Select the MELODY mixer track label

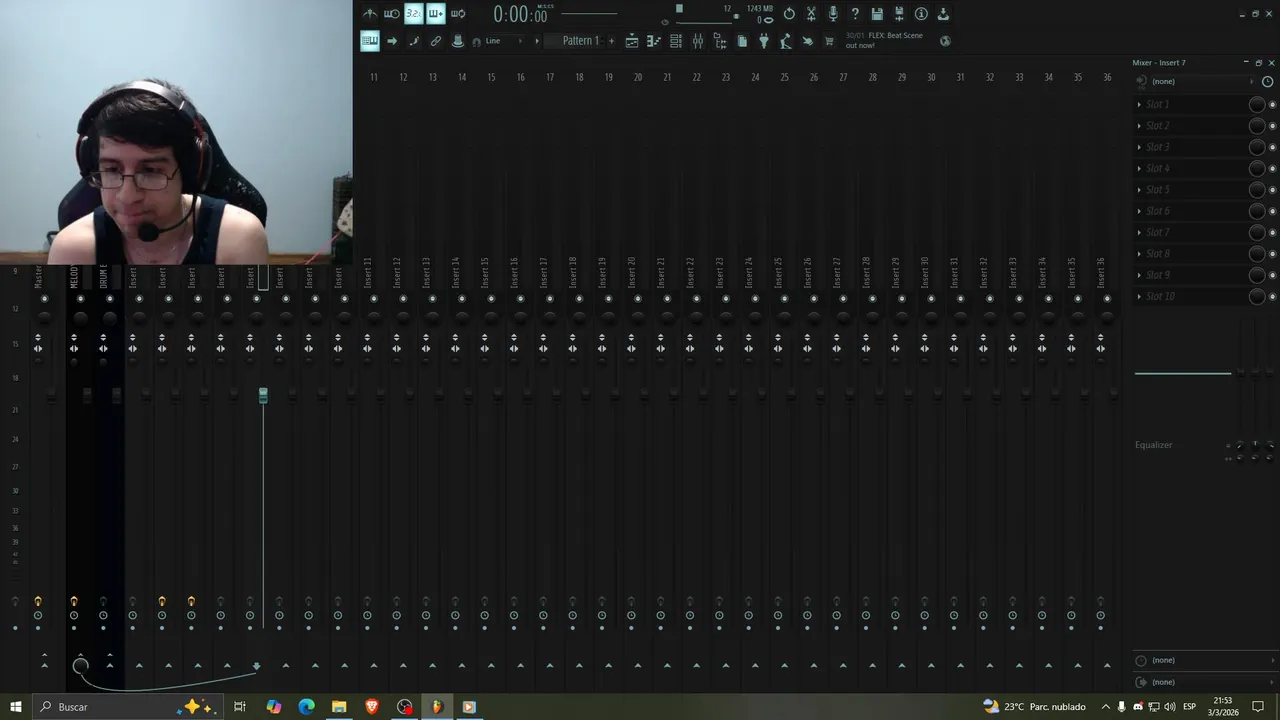tap(74, 277)
